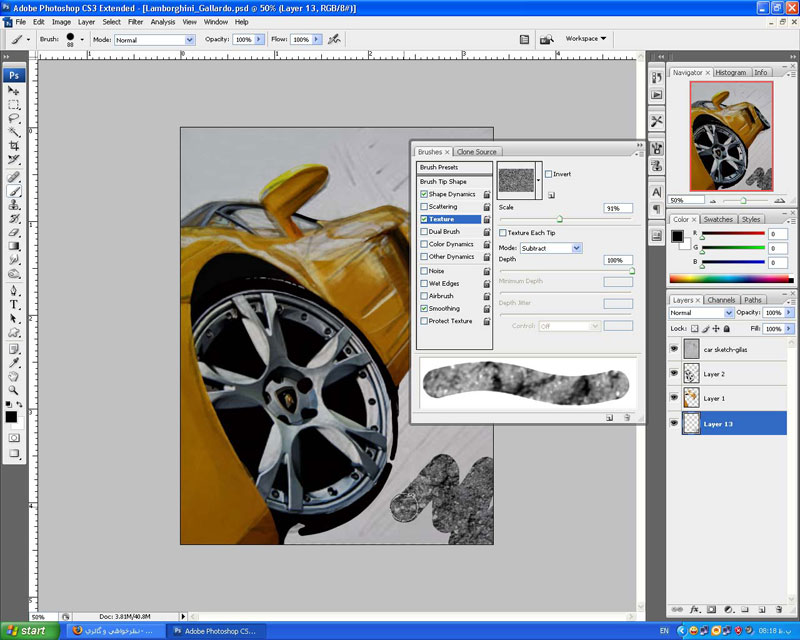
Task: Hide the car sketch-gilas layer
Action: [674, 349]
